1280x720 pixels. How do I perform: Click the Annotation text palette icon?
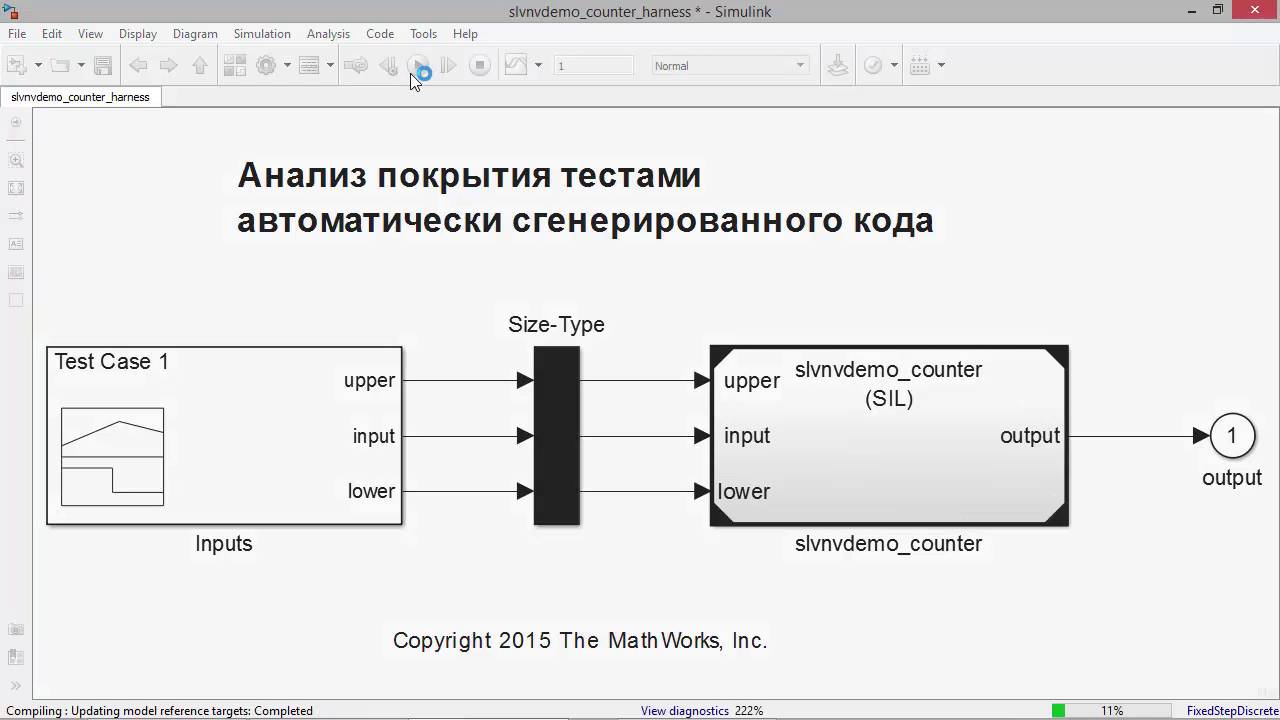click(16, 244)
